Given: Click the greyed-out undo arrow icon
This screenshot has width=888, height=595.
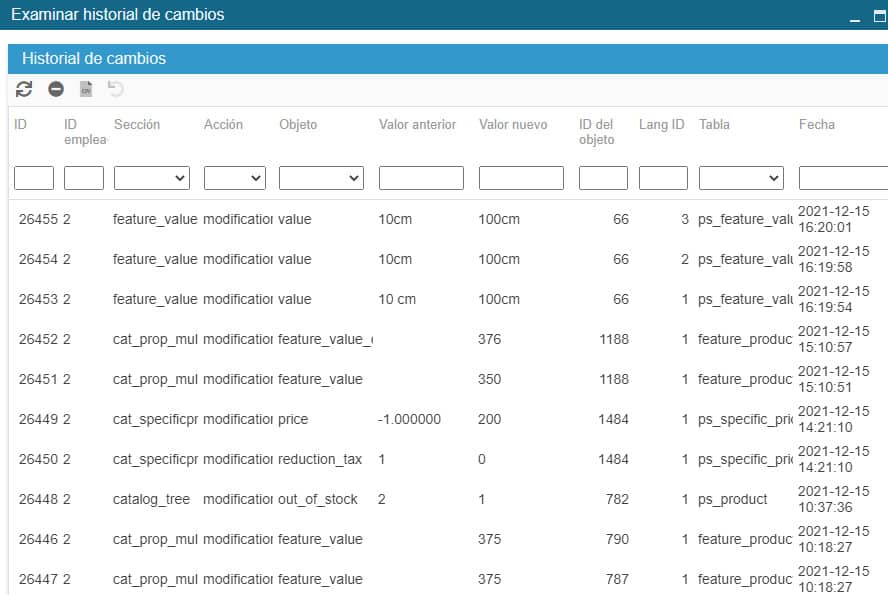Looking at the screenshot, I should 116,89.
